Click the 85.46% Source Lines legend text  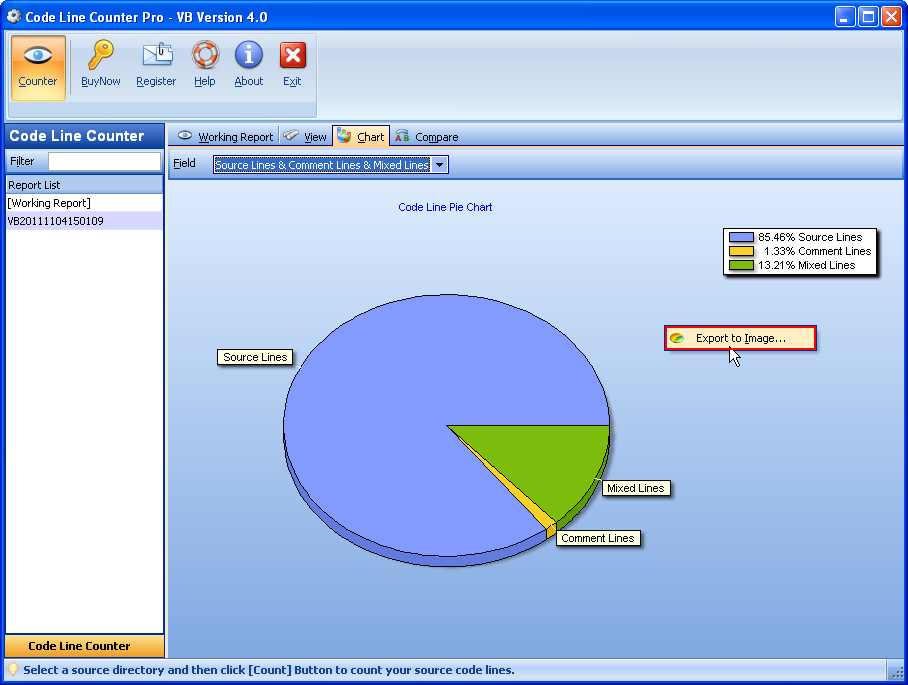[810, 237]
